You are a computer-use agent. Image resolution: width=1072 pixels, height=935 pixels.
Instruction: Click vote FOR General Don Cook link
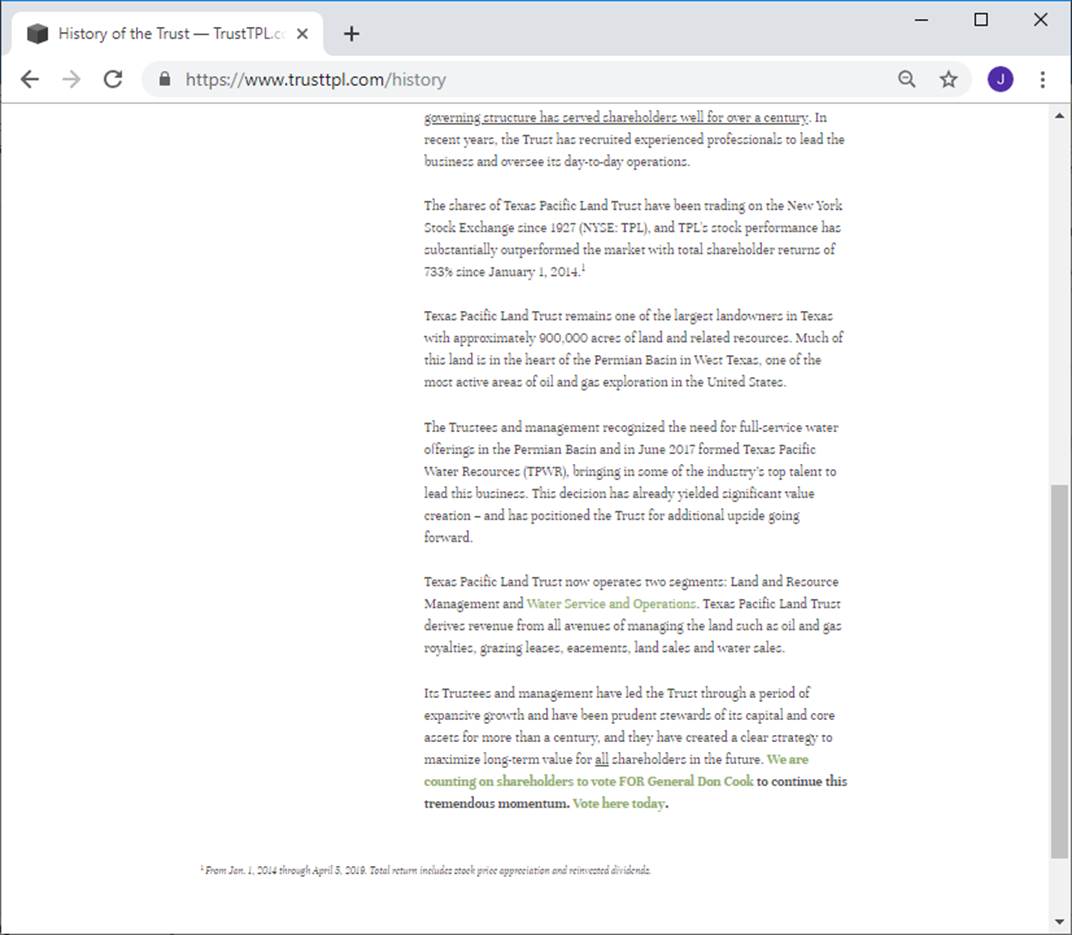588,781
